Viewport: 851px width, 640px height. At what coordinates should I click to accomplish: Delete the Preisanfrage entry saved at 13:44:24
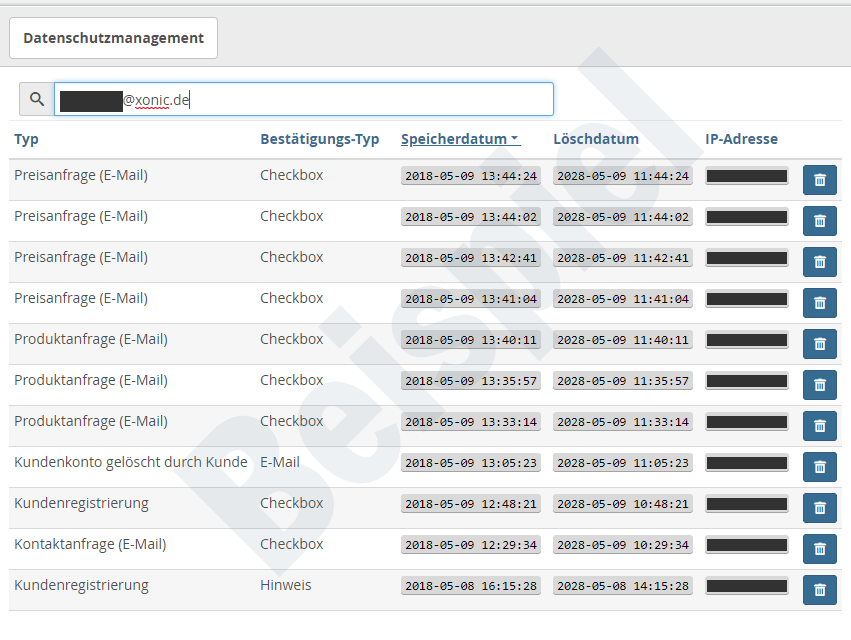click(x=820, y=180)
